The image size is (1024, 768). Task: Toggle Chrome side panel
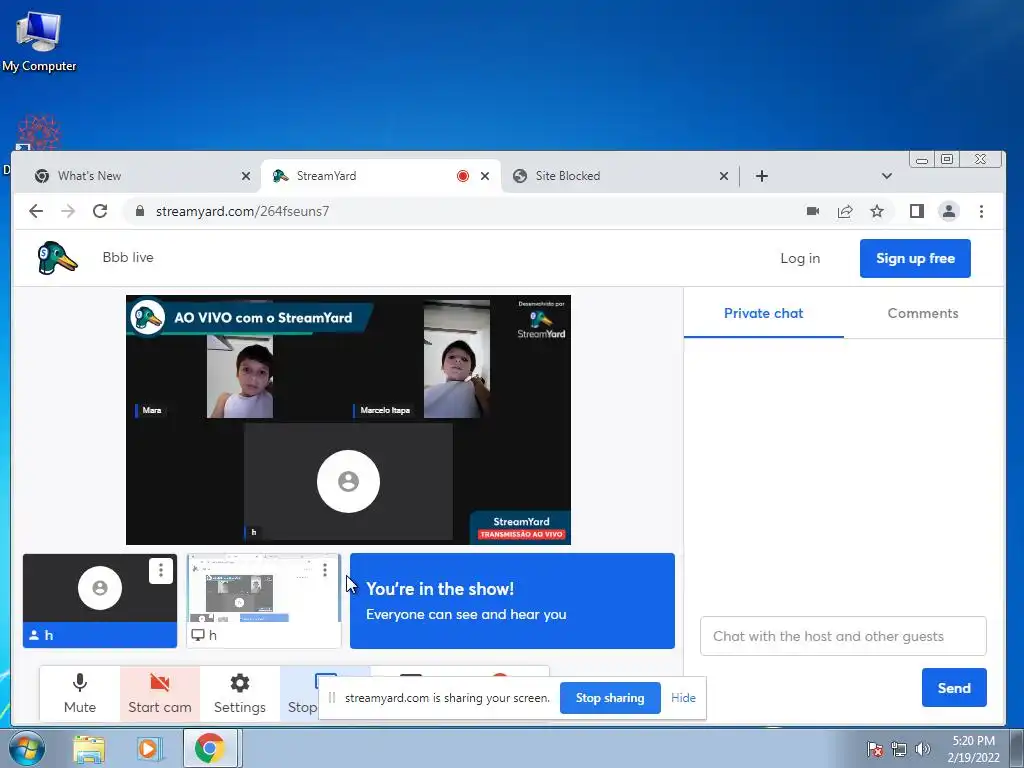tap(916, 211)
